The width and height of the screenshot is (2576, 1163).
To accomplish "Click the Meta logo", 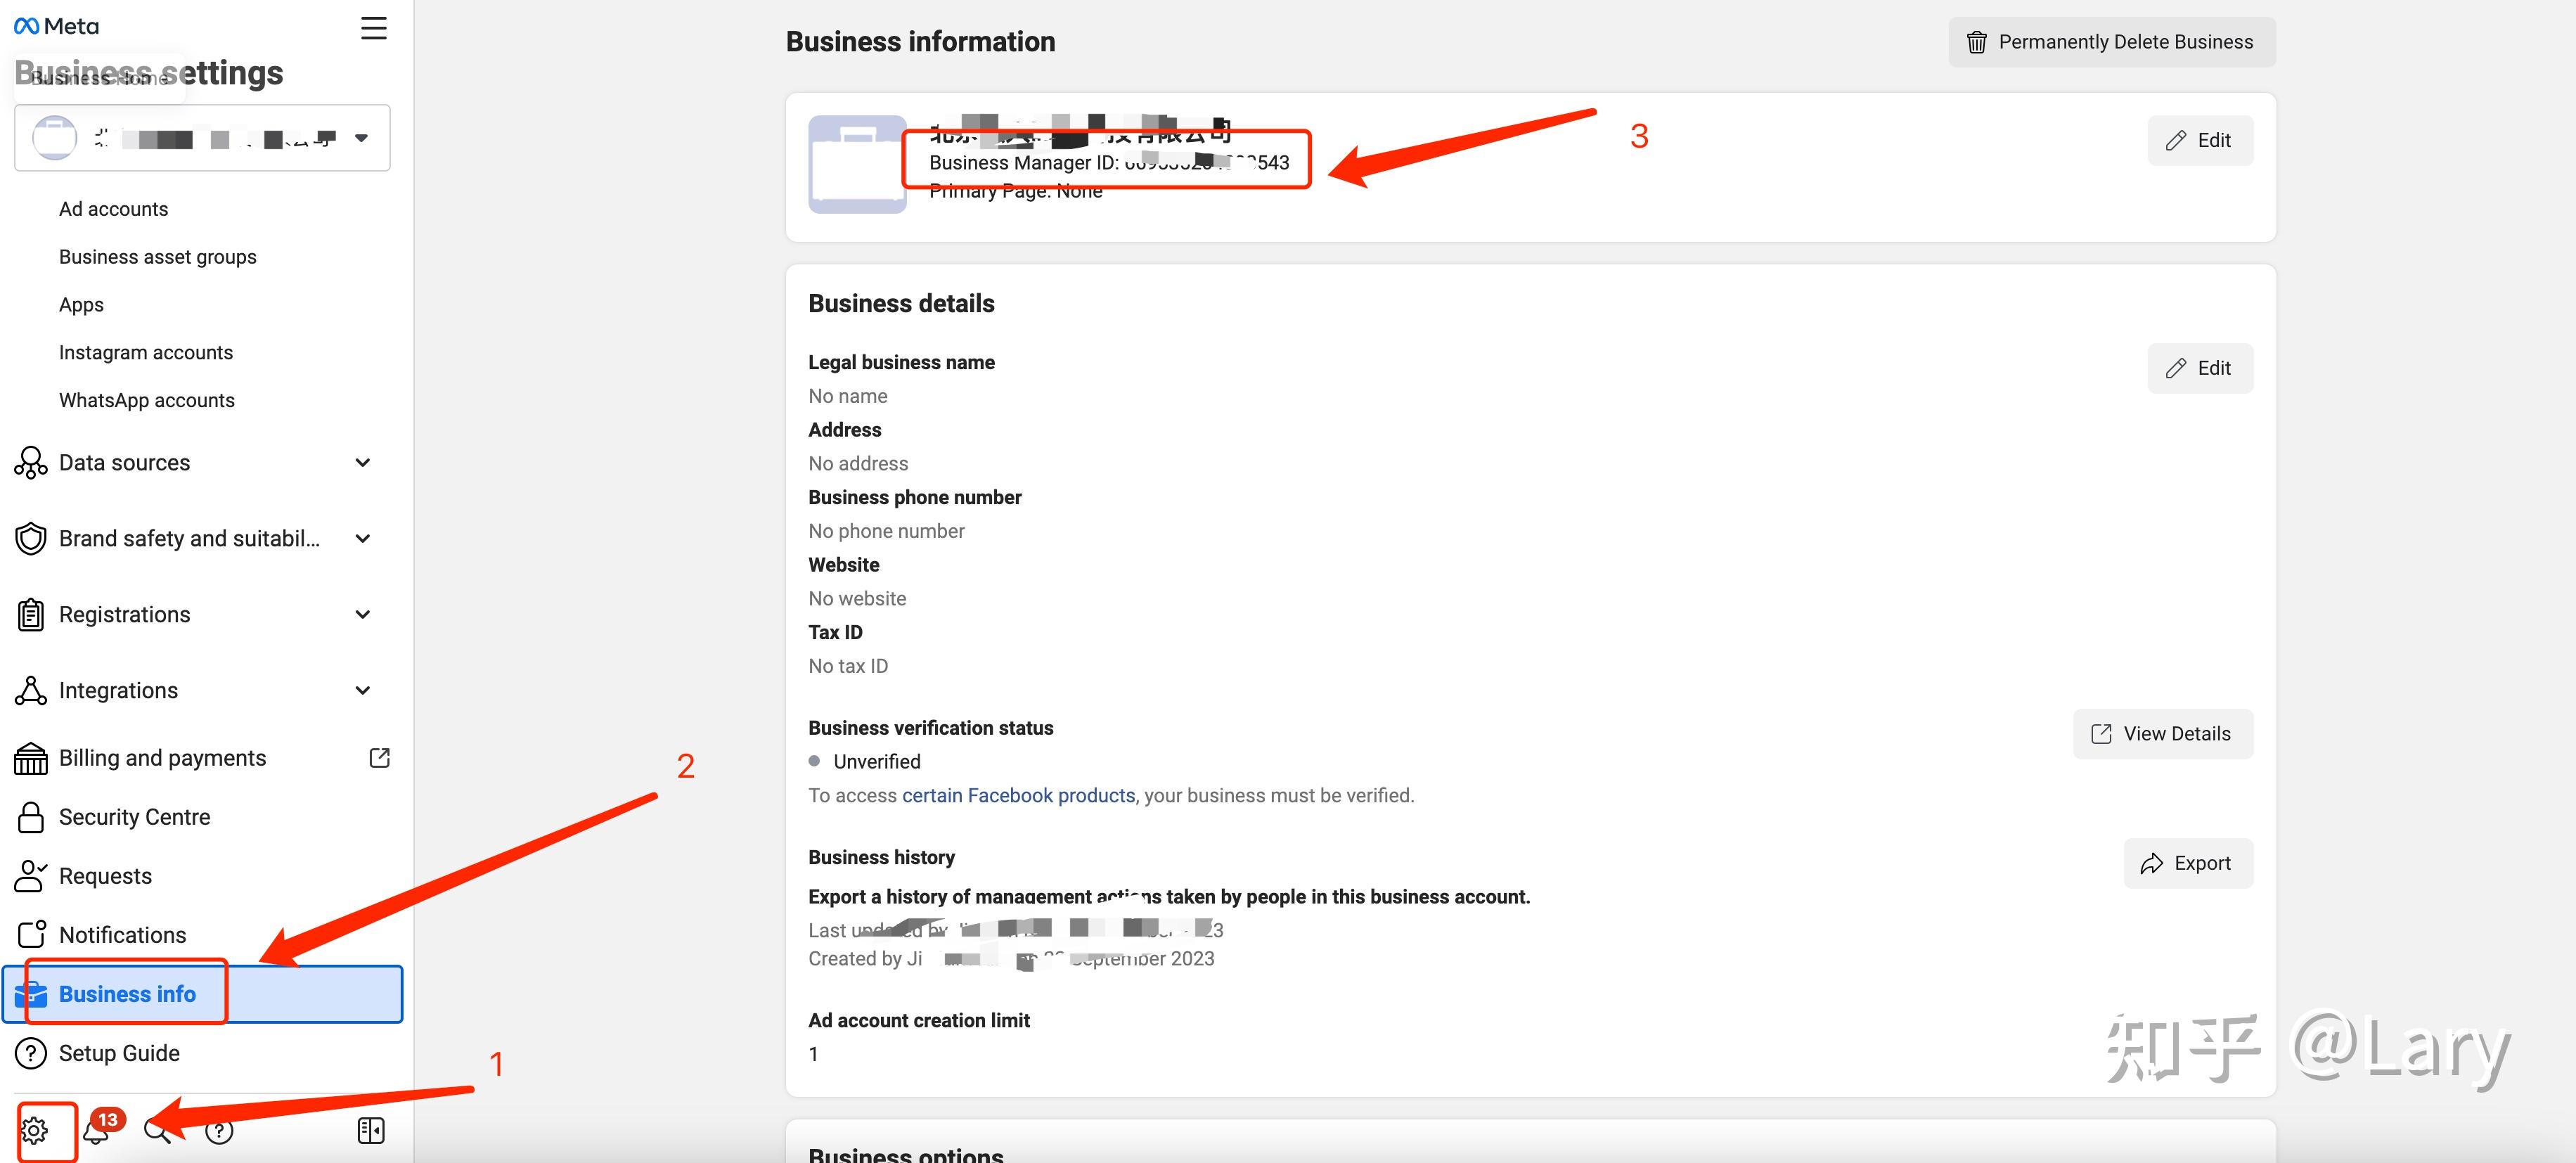I will 57,26.
